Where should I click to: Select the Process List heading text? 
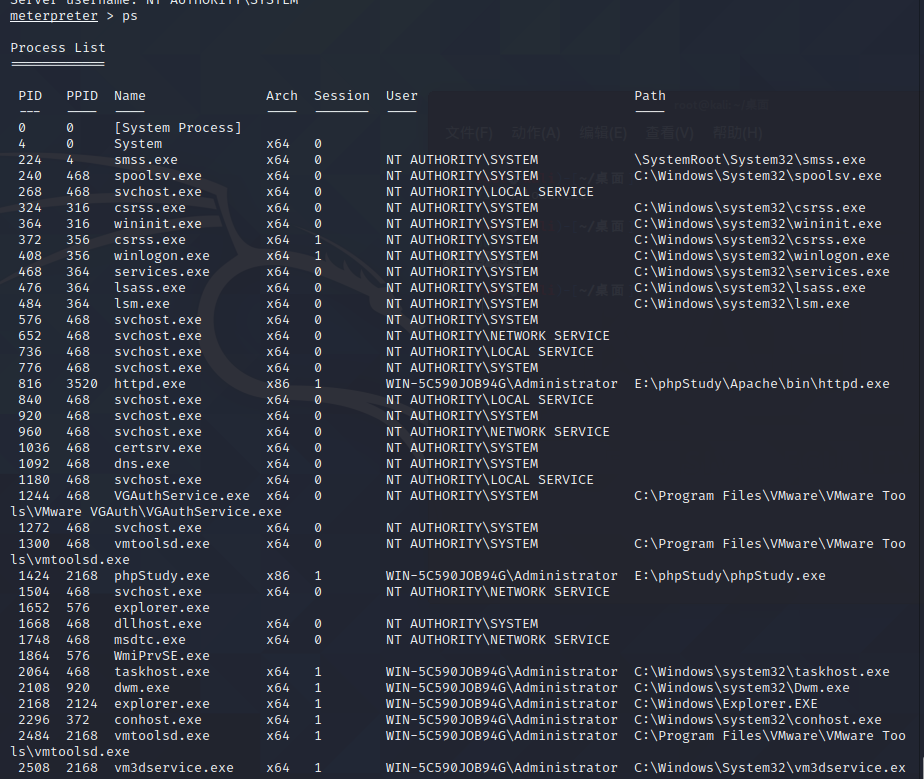click(57, 47)
